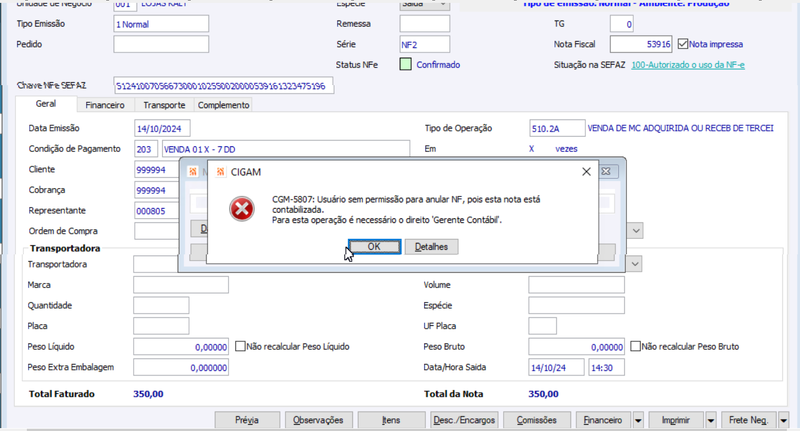Click the Imprimir button
Screen dimensions: 800x431
(676, 420)
